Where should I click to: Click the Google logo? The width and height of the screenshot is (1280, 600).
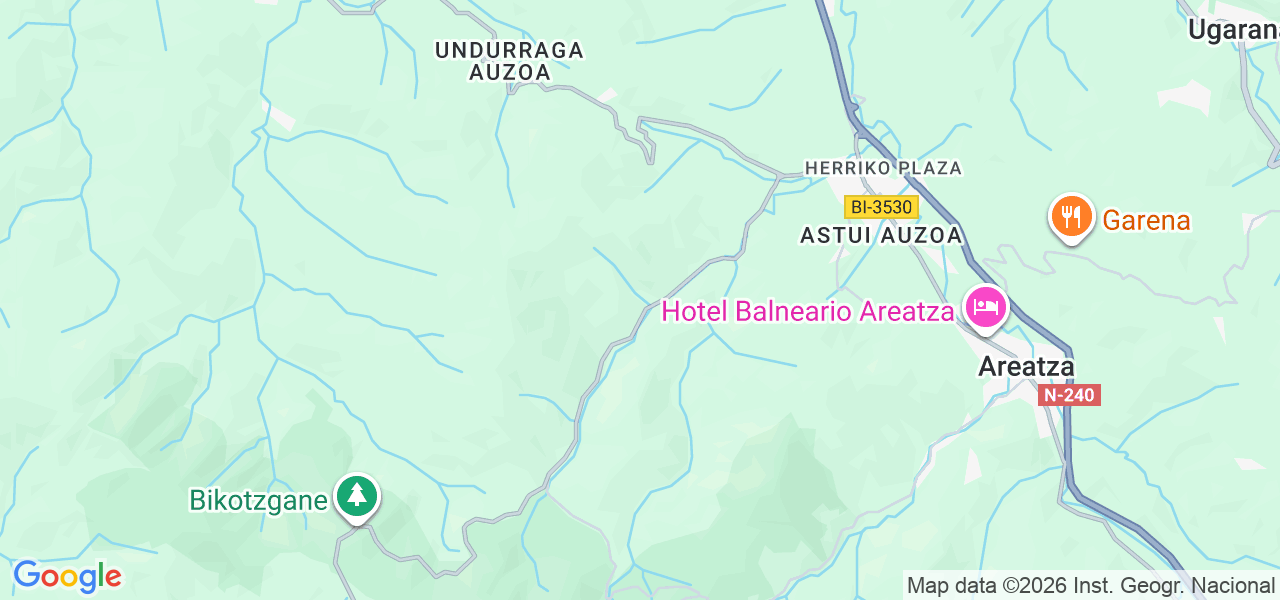67,577
